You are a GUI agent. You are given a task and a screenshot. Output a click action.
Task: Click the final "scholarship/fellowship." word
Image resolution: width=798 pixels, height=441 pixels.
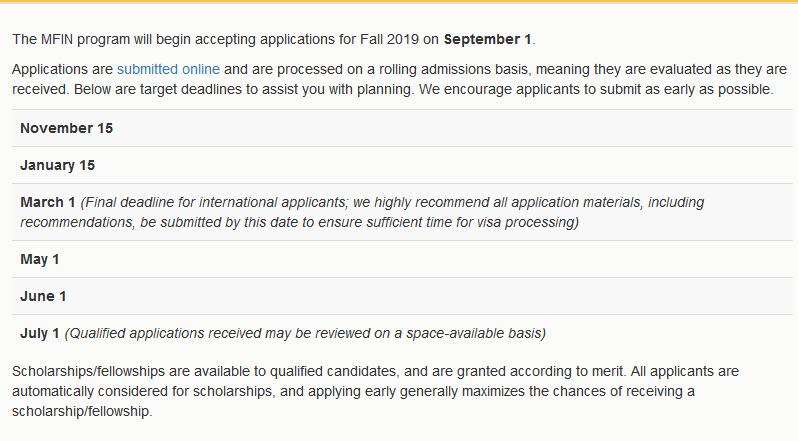[x=82, y=411]
